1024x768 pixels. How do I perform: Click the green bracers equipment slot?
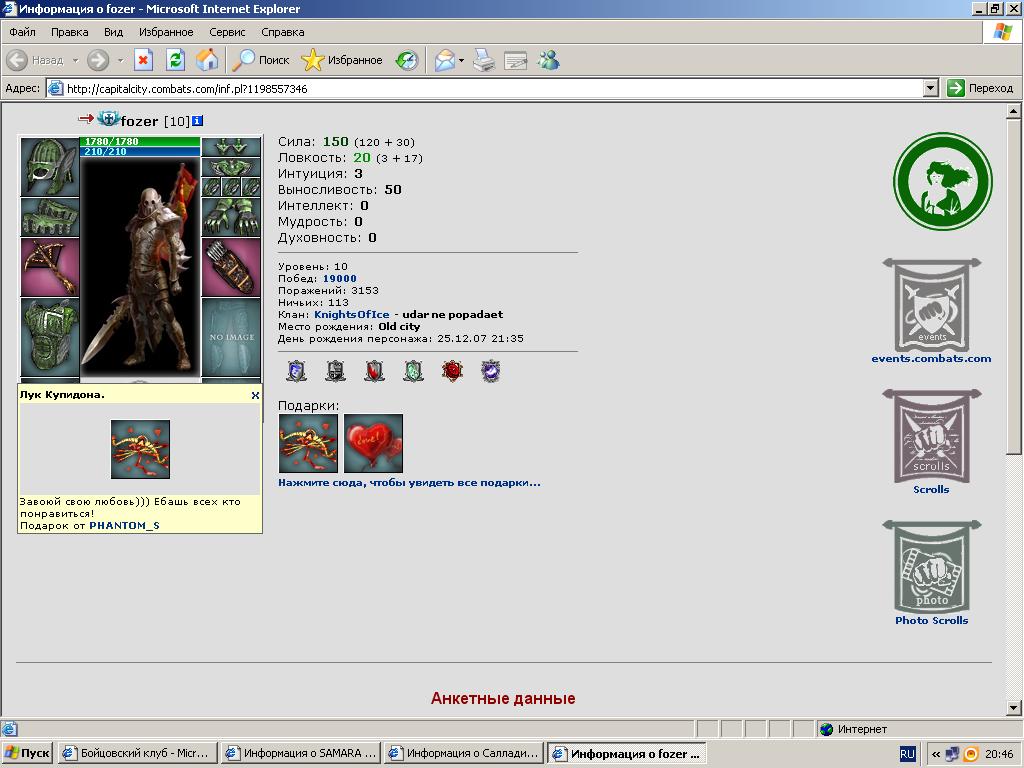(x=50, y=217)
